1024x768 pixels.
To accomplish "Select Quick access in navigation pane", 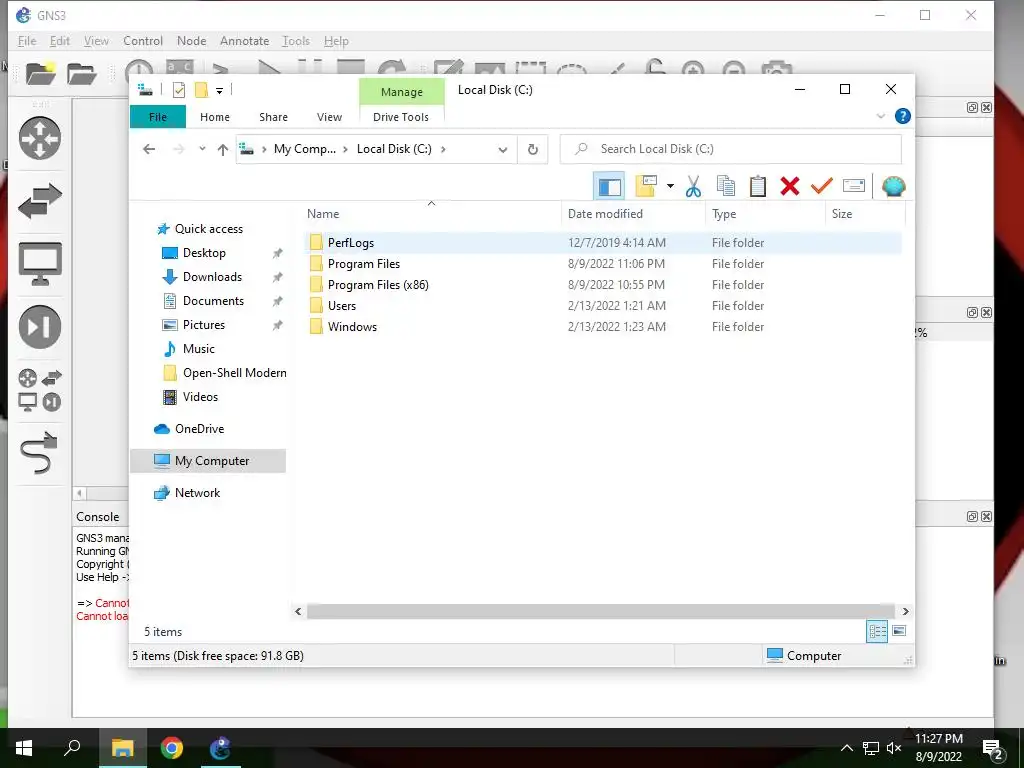I will (208, 229).
